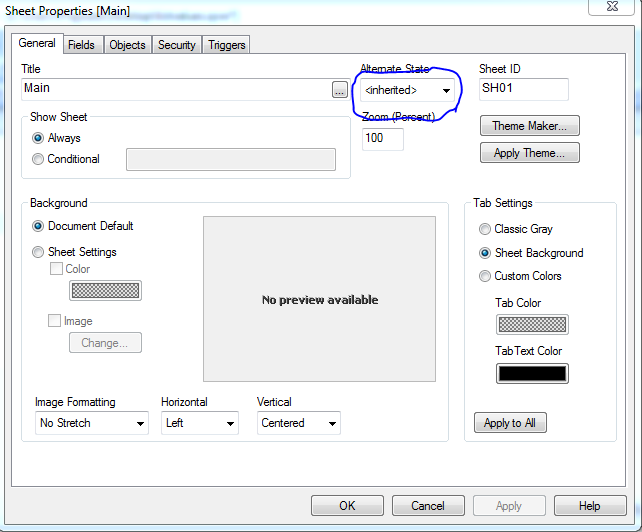Click the No preview available image area
642x532 pixels.
click(319, 299)
